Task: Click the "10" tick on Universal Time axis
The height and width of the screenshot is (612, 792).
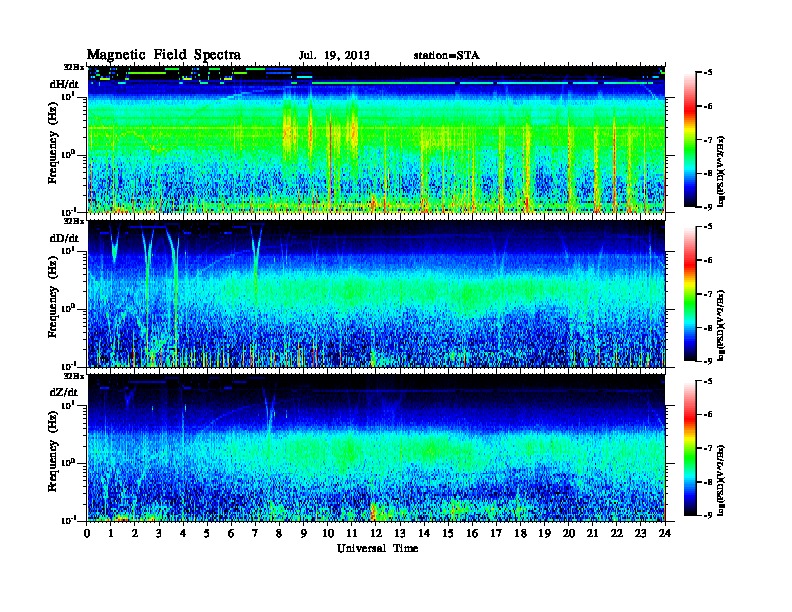Action: click(328, 533)
